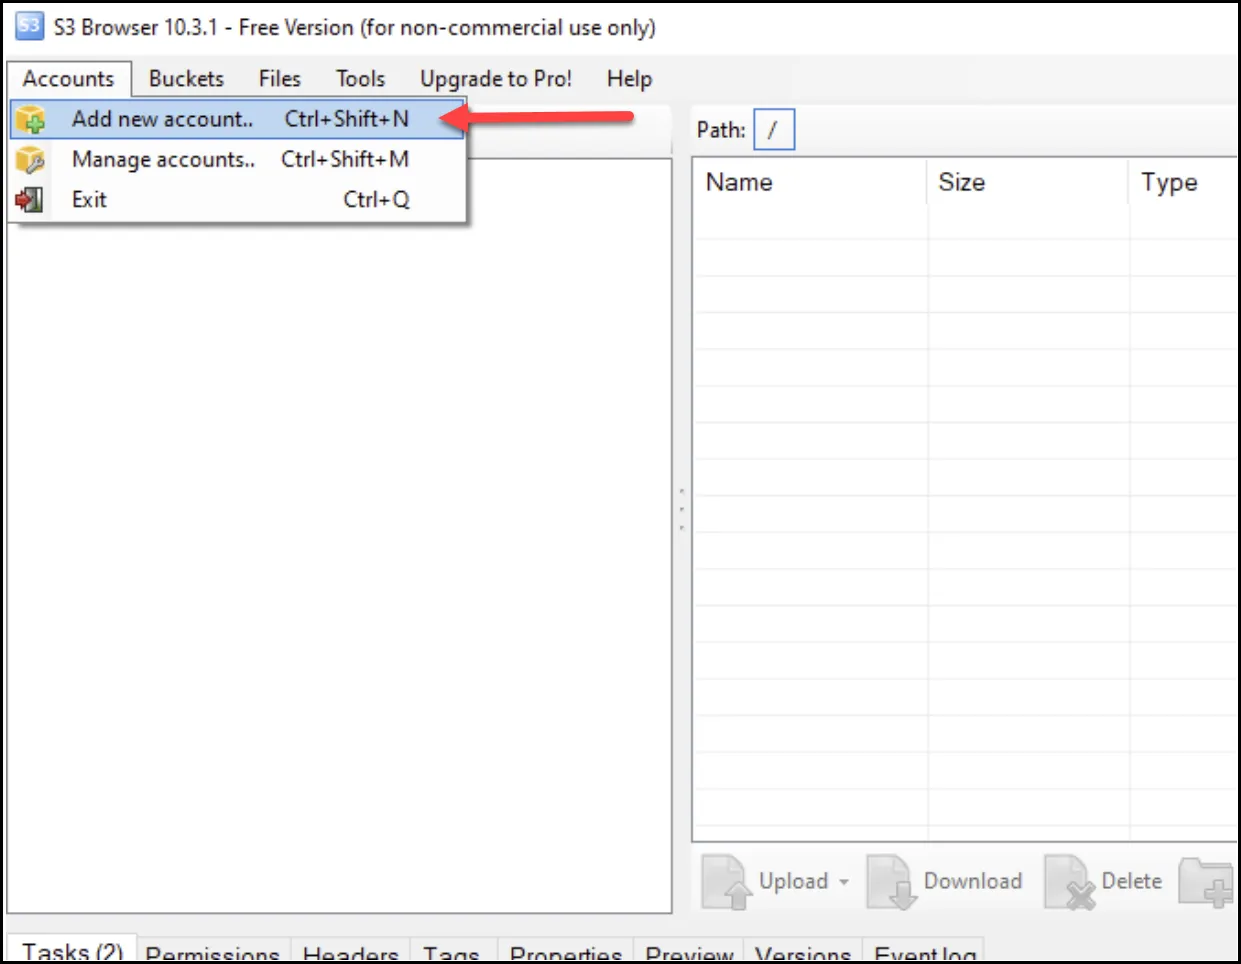Open the Files menu

[279, 79]
